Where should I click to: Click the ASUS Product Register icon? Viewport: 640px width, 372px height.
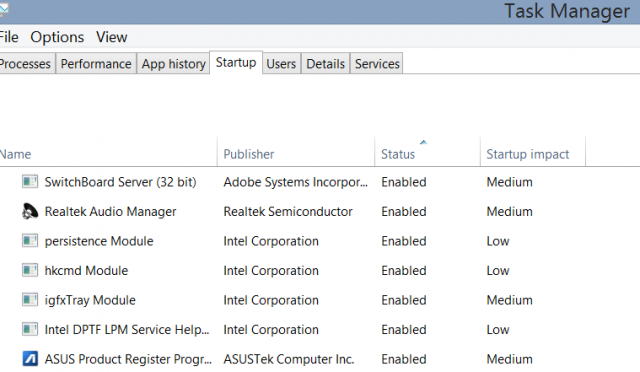pos(30,359)
